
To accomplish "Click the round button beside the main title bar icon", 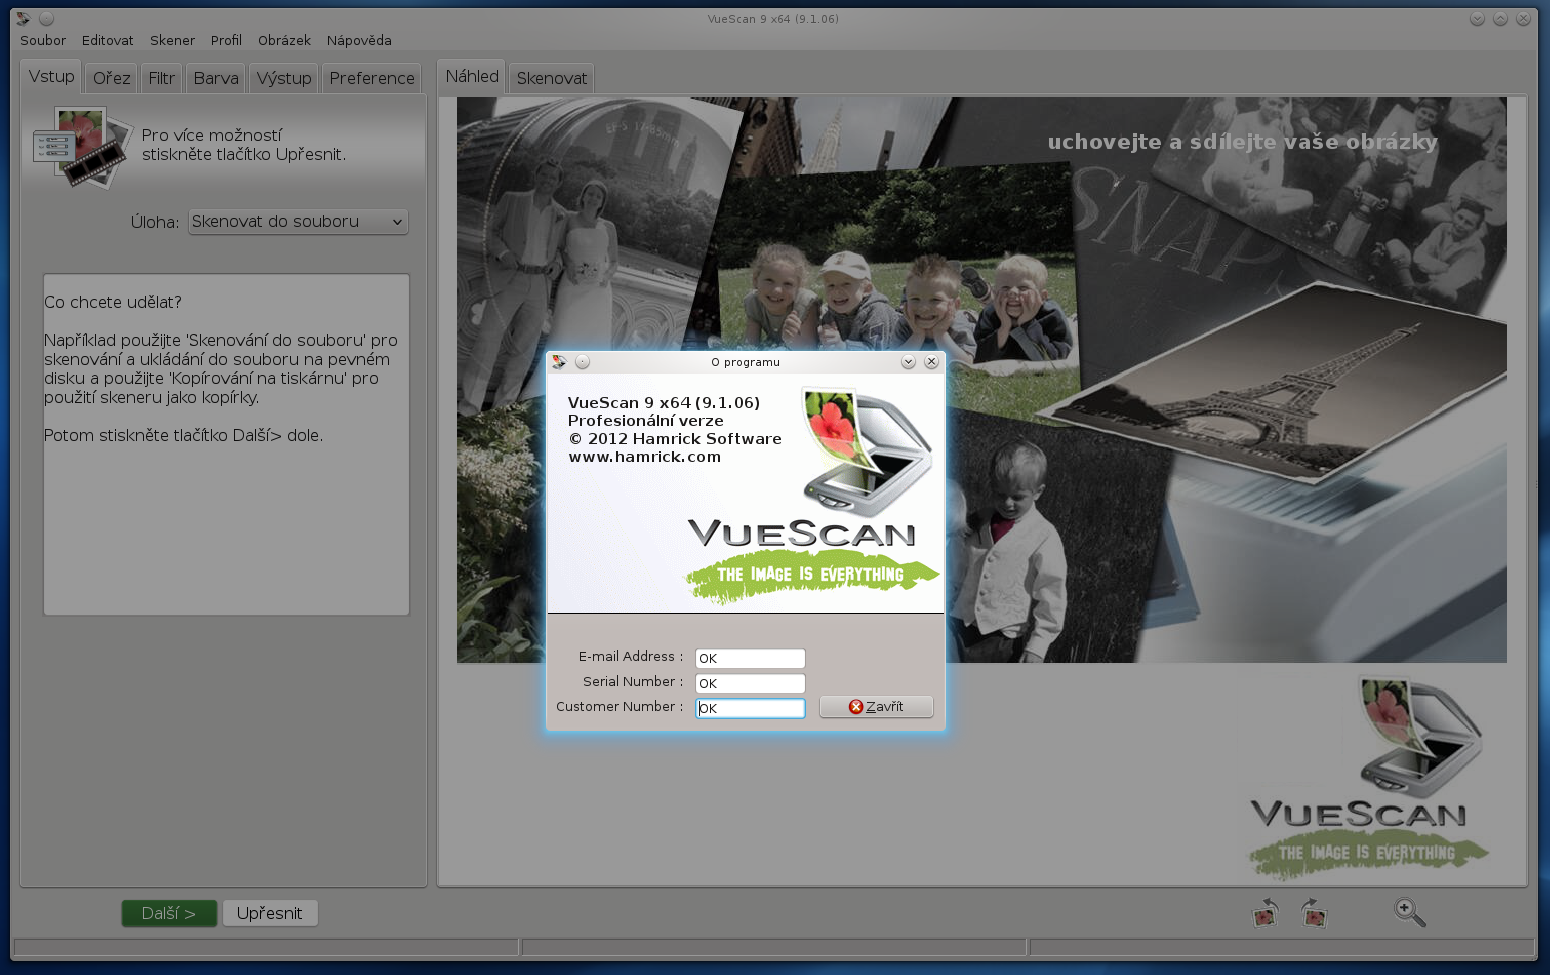I will click(46, 19).
